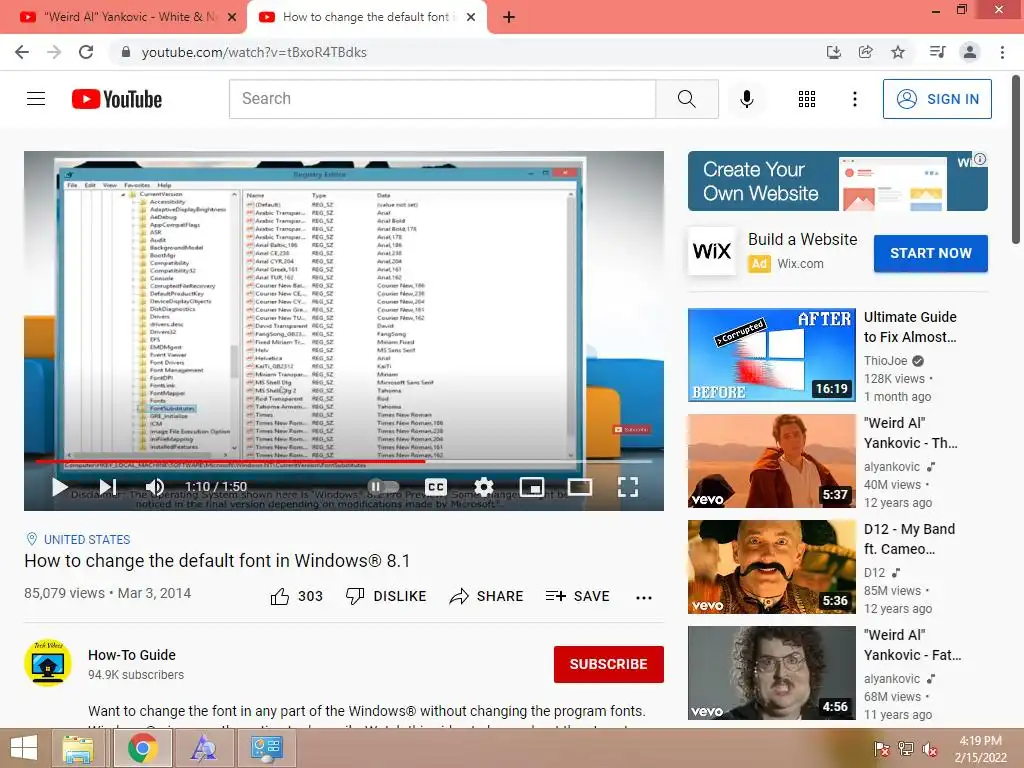This screenshot has width=1024, height=768.
Task: Open Chrome profile avatar
Action: 970,52
